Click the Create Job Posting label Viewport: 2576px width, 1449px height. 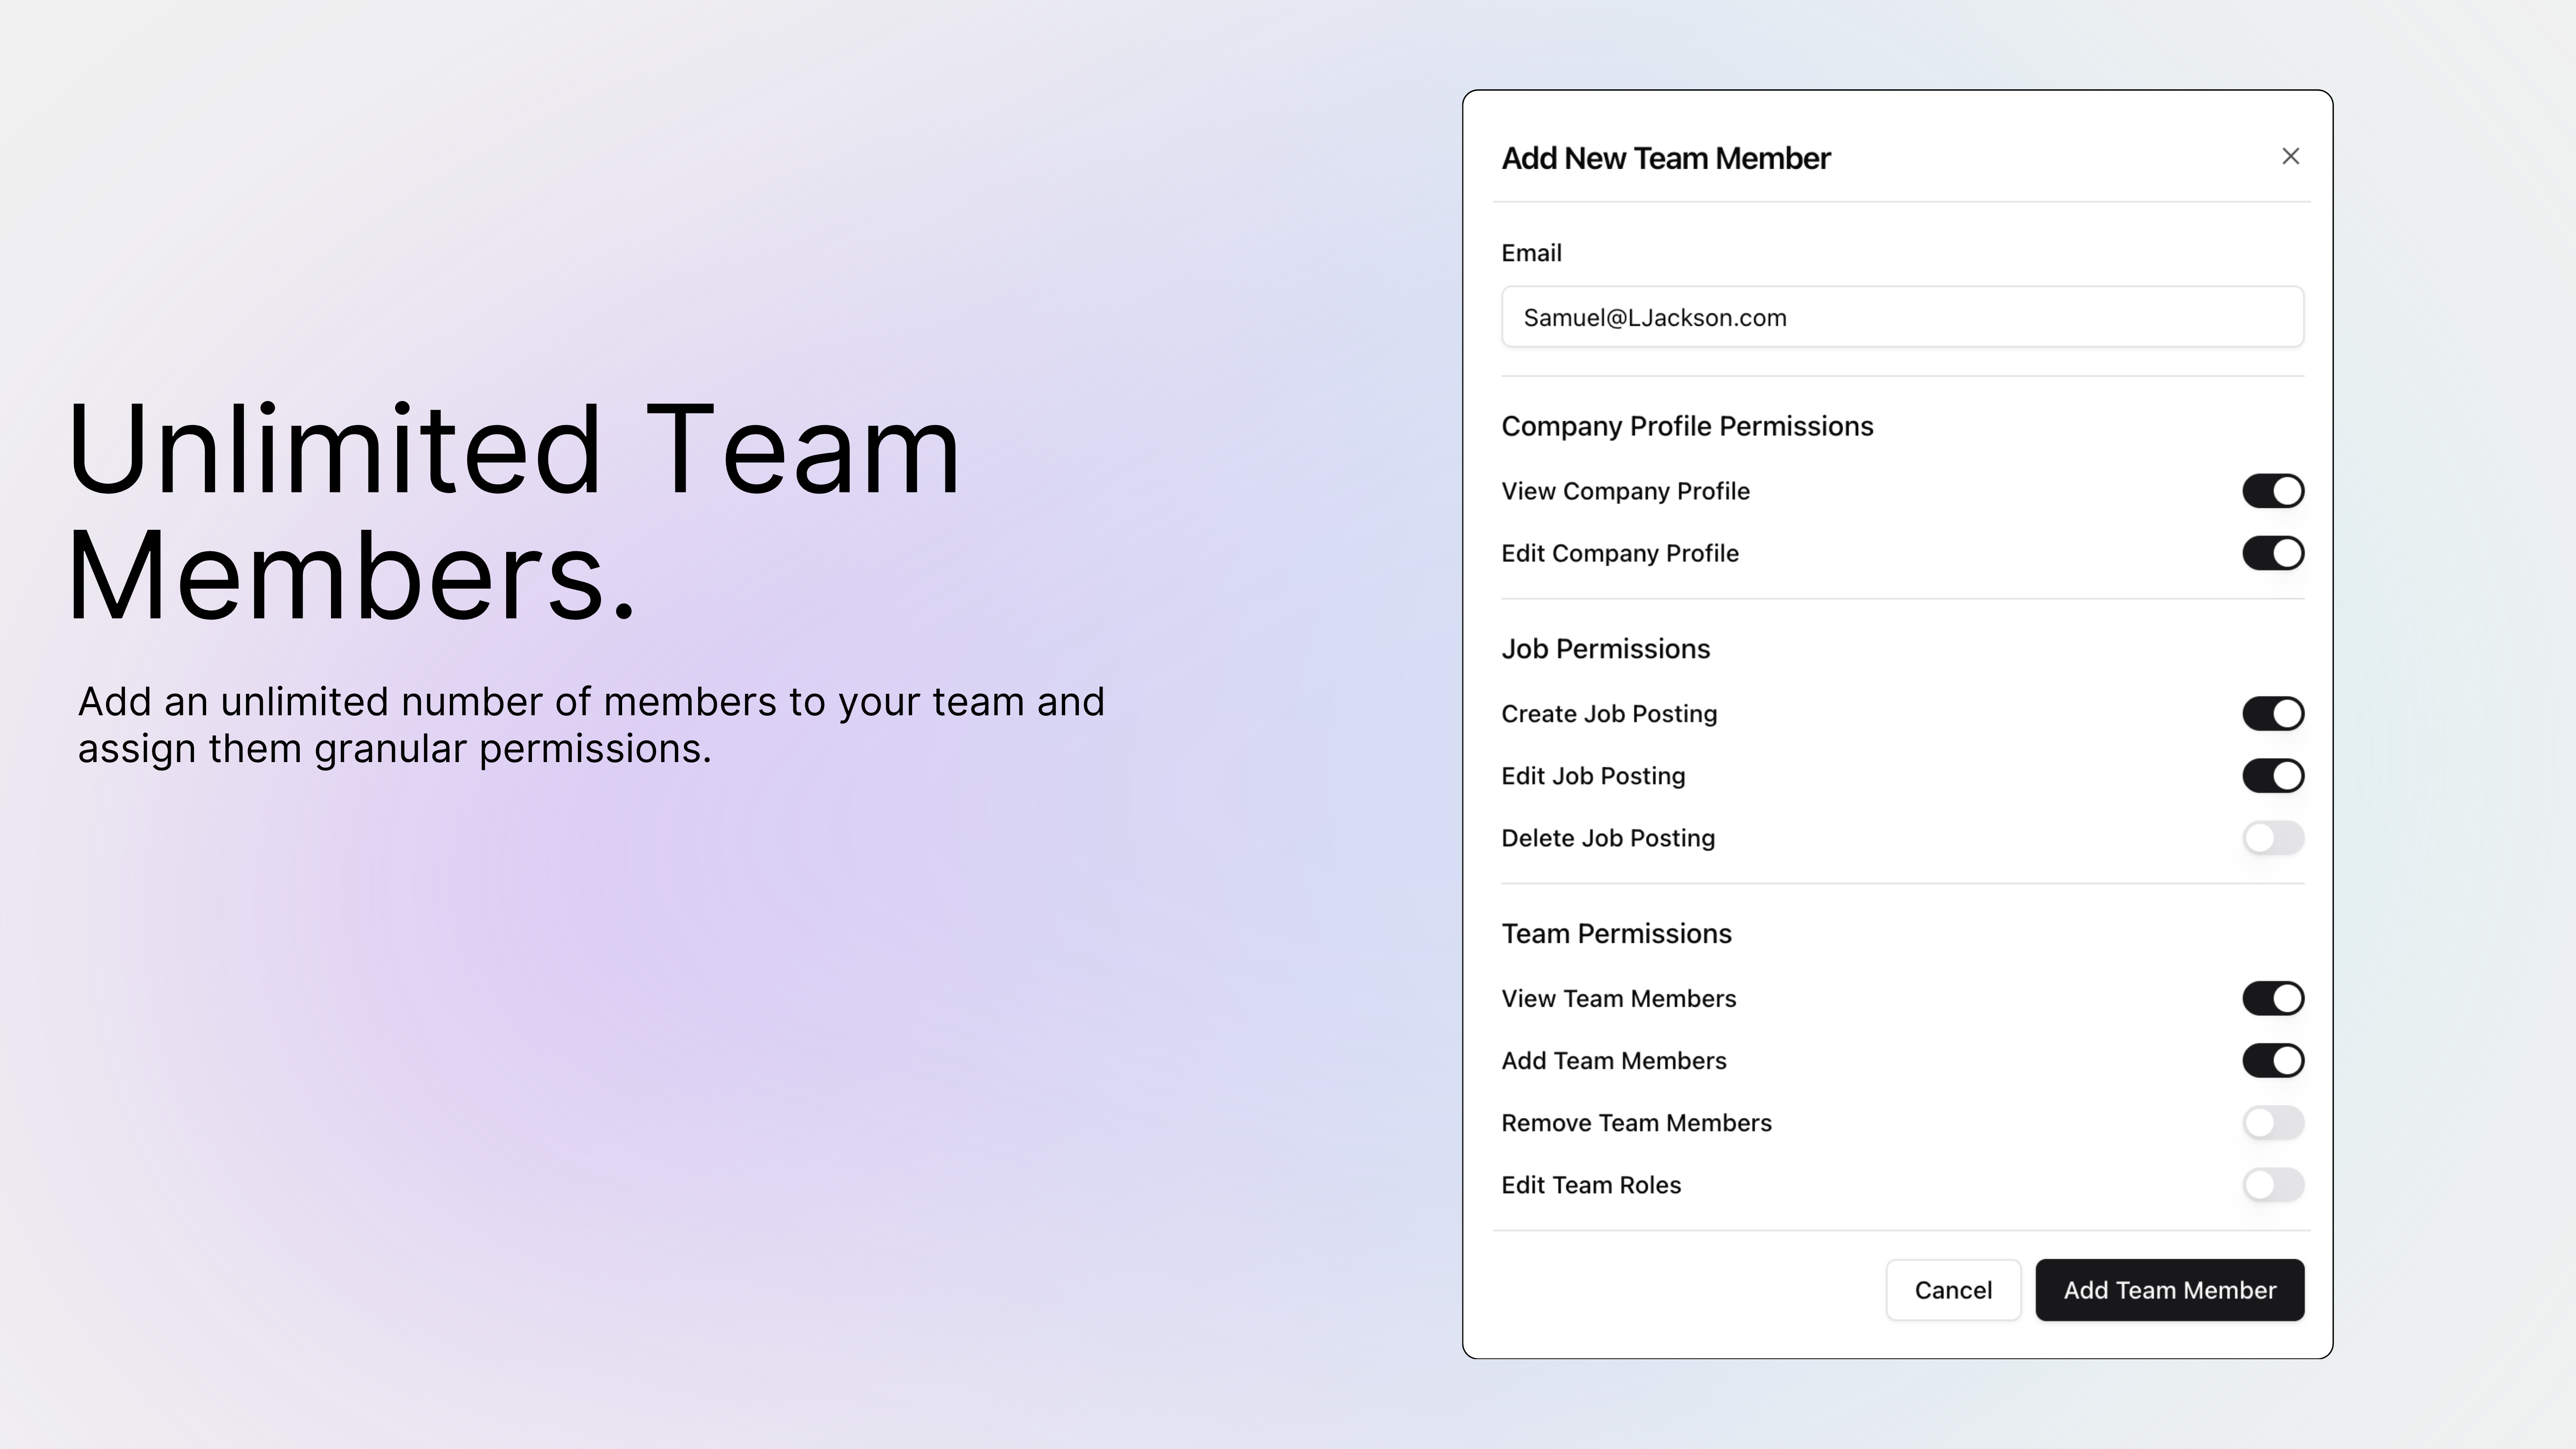click(1609, 714)
